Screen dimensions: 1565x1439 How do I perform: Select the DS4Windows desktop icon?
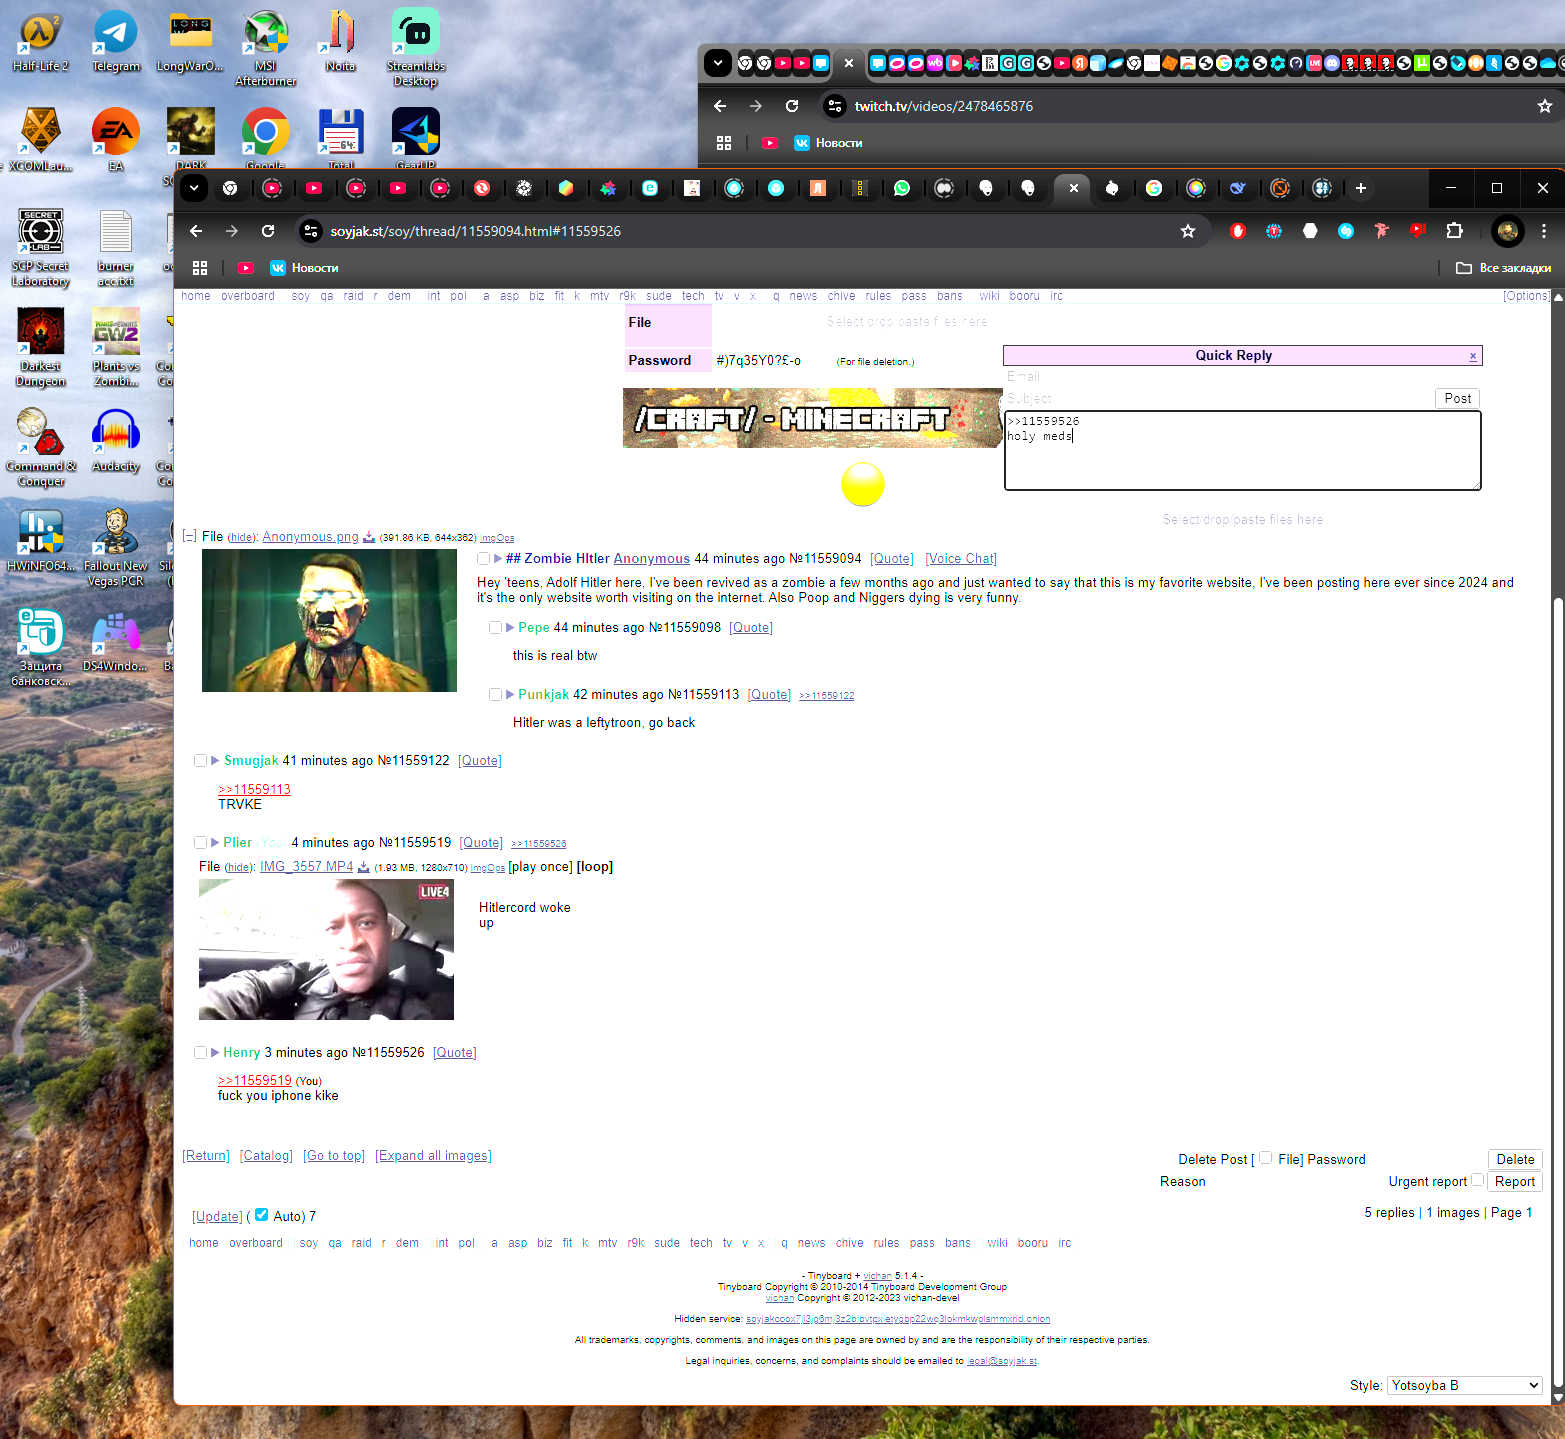pos(116,640)
